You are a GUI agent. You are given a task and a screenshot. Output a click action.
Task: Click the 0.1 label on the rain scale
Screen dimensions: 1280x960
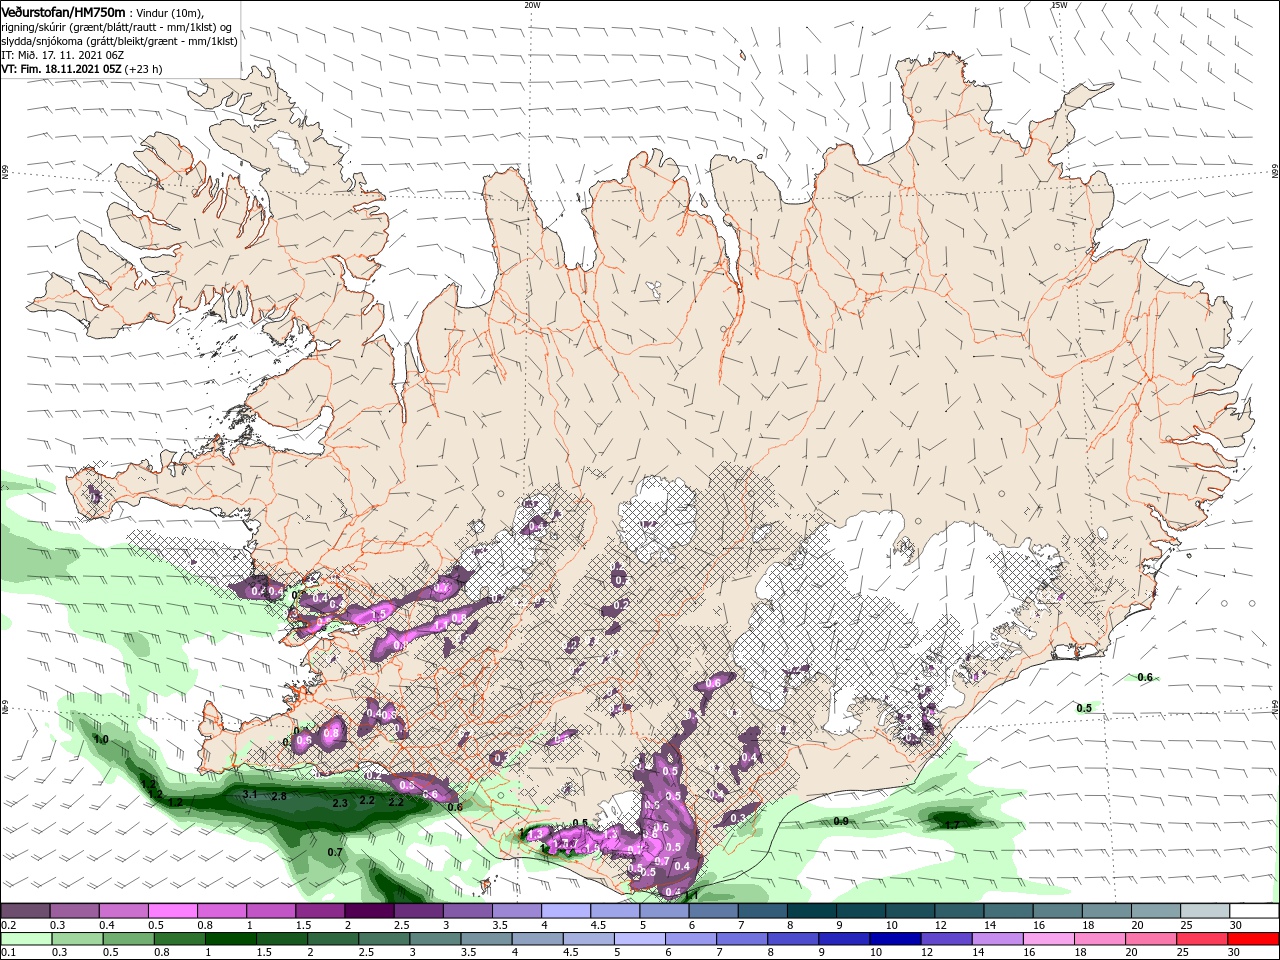tap(7, 953)
